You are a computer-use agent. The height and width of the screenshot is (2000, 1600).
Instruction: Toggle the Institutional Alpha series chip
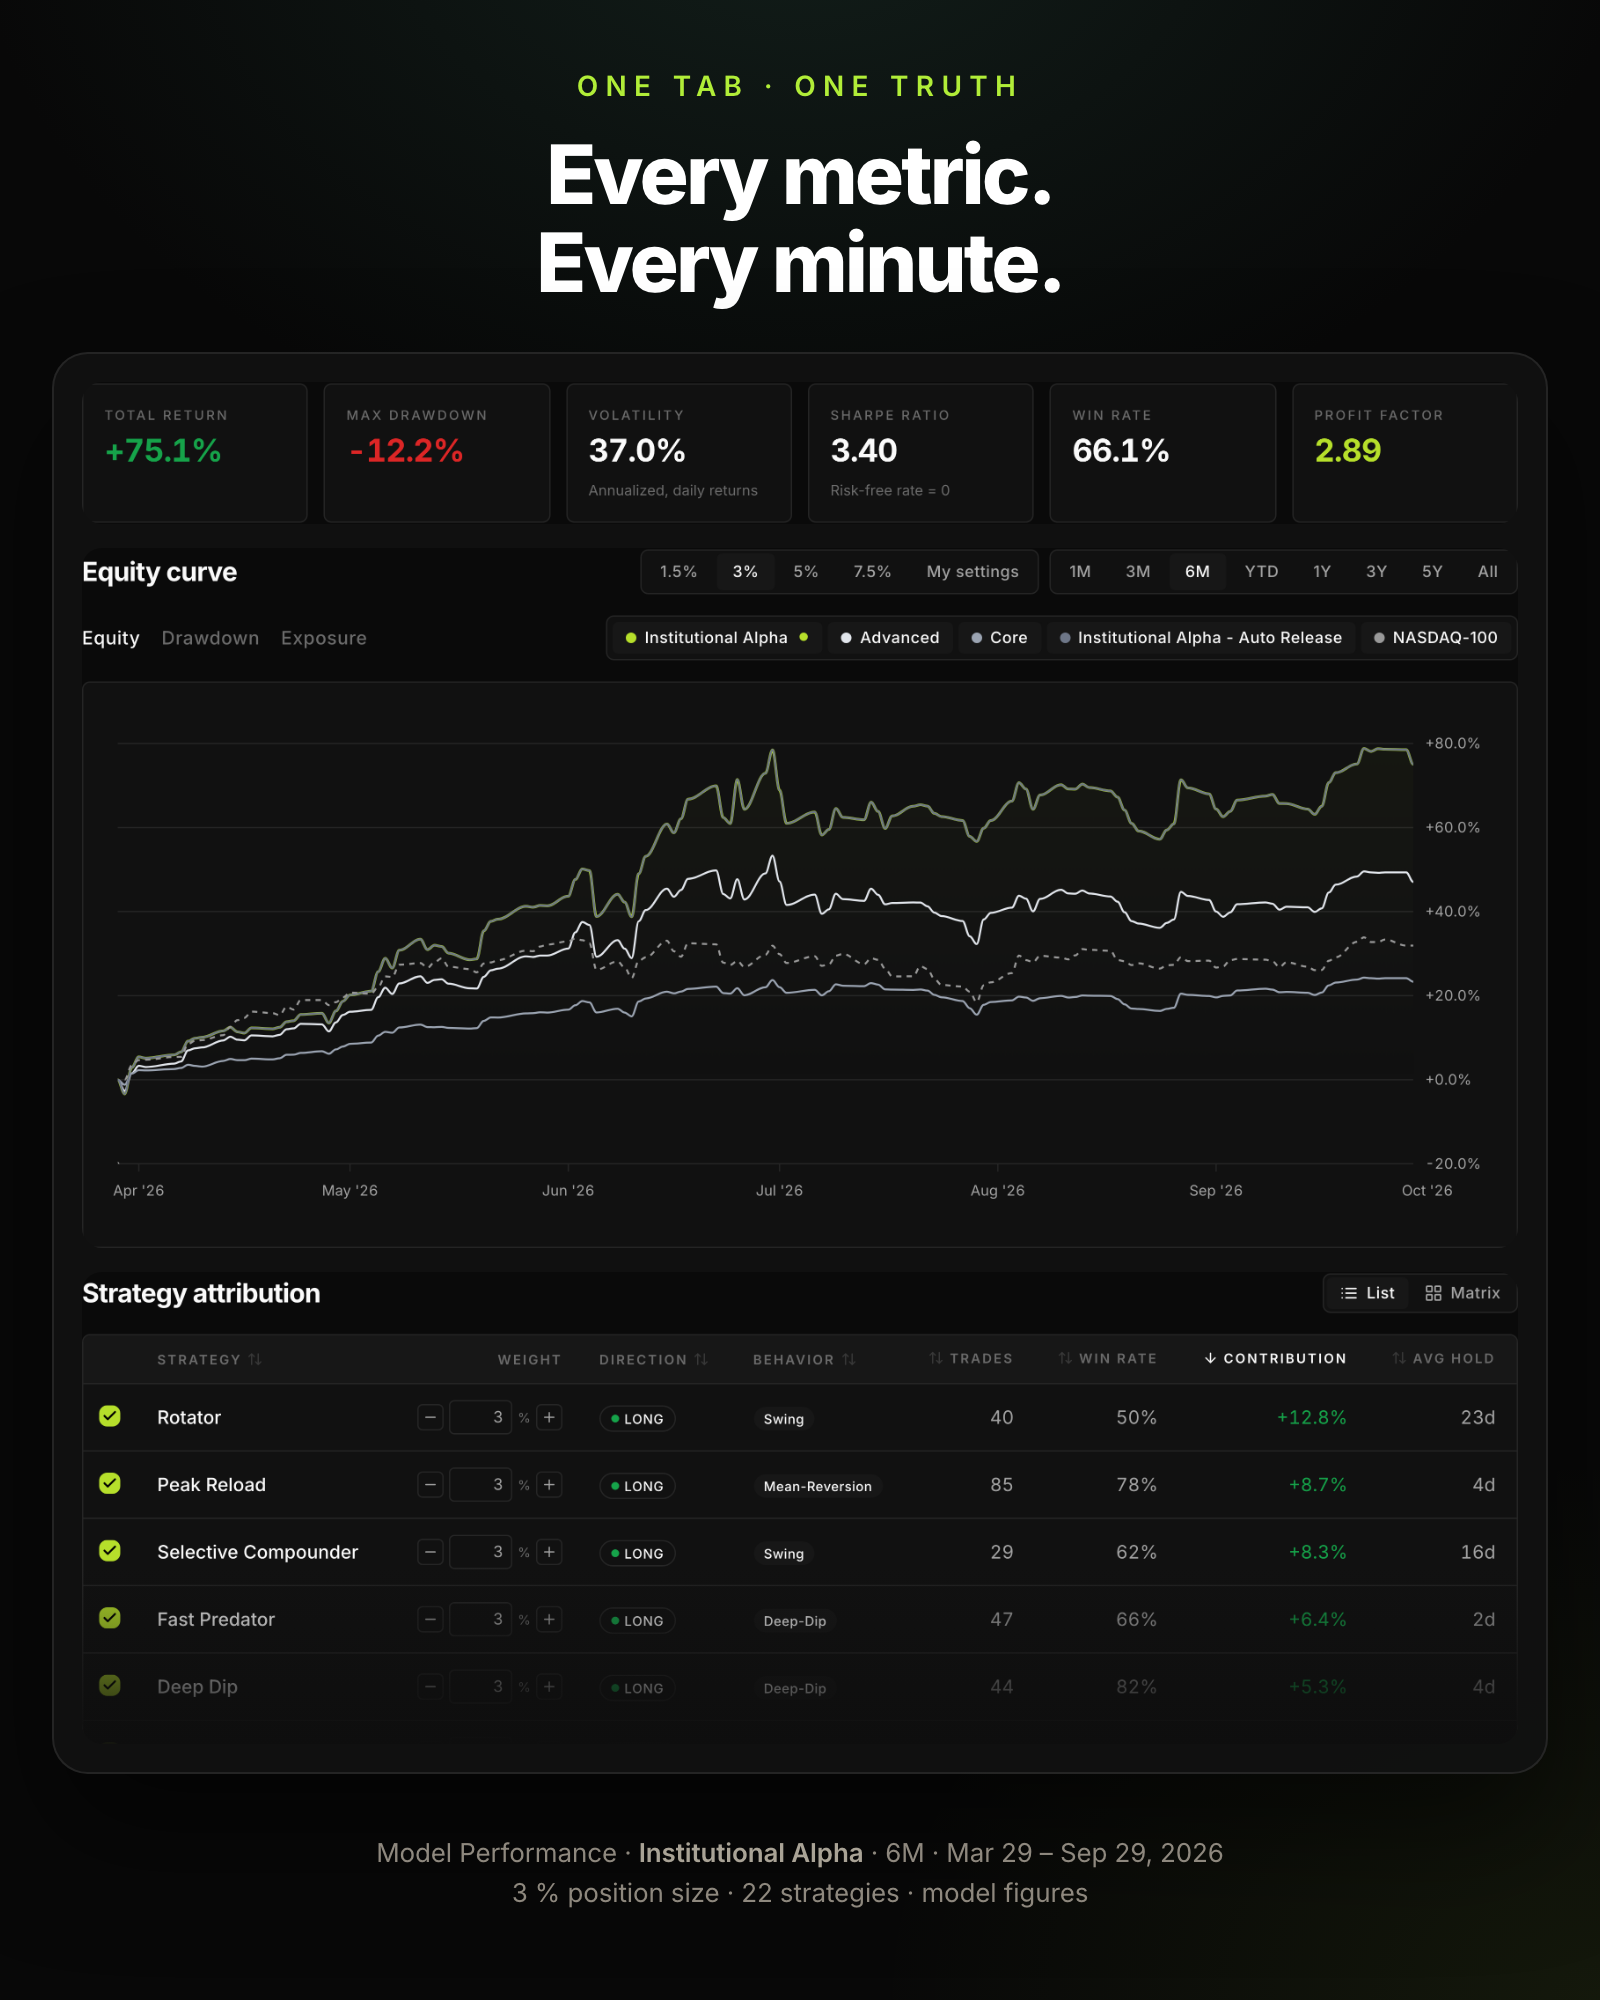716,638
